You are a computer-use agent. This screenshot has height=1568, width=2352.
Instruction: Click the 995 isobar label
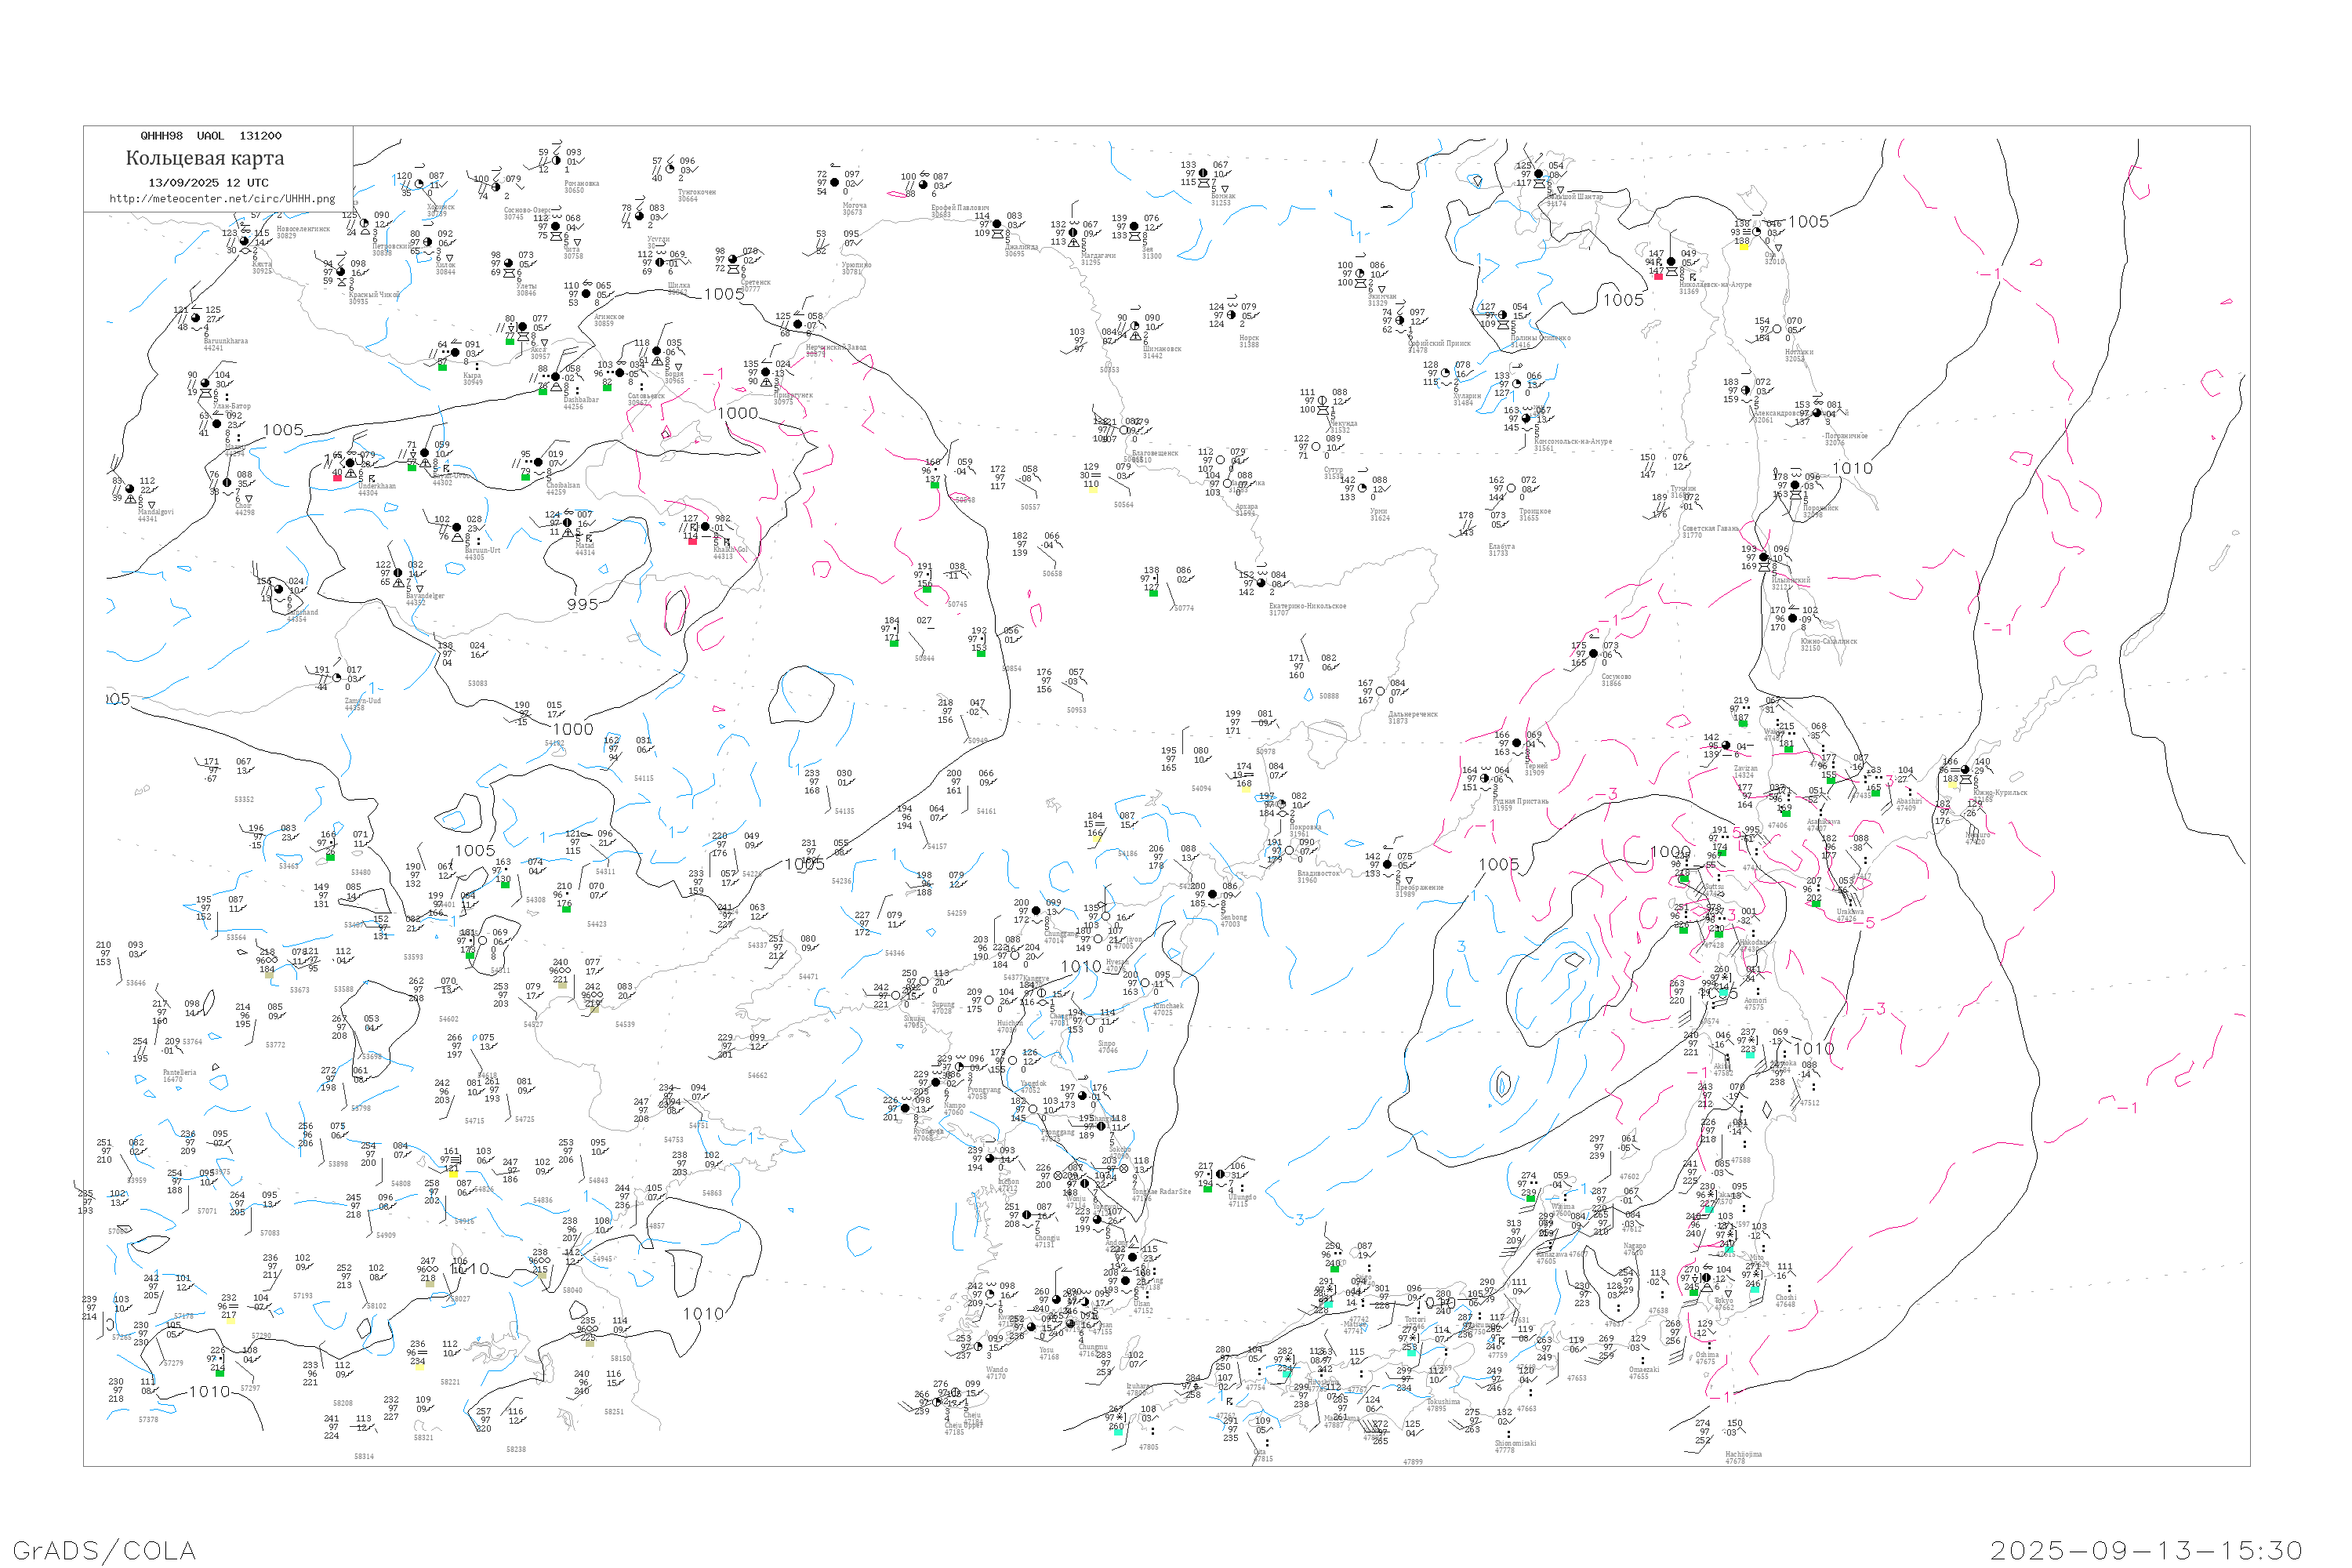pos(582,605)
